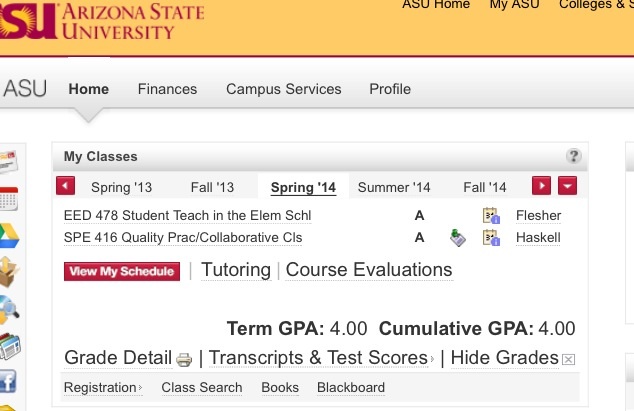
Task: Open the newspaper icon in the sidebar
Action: 10,347
